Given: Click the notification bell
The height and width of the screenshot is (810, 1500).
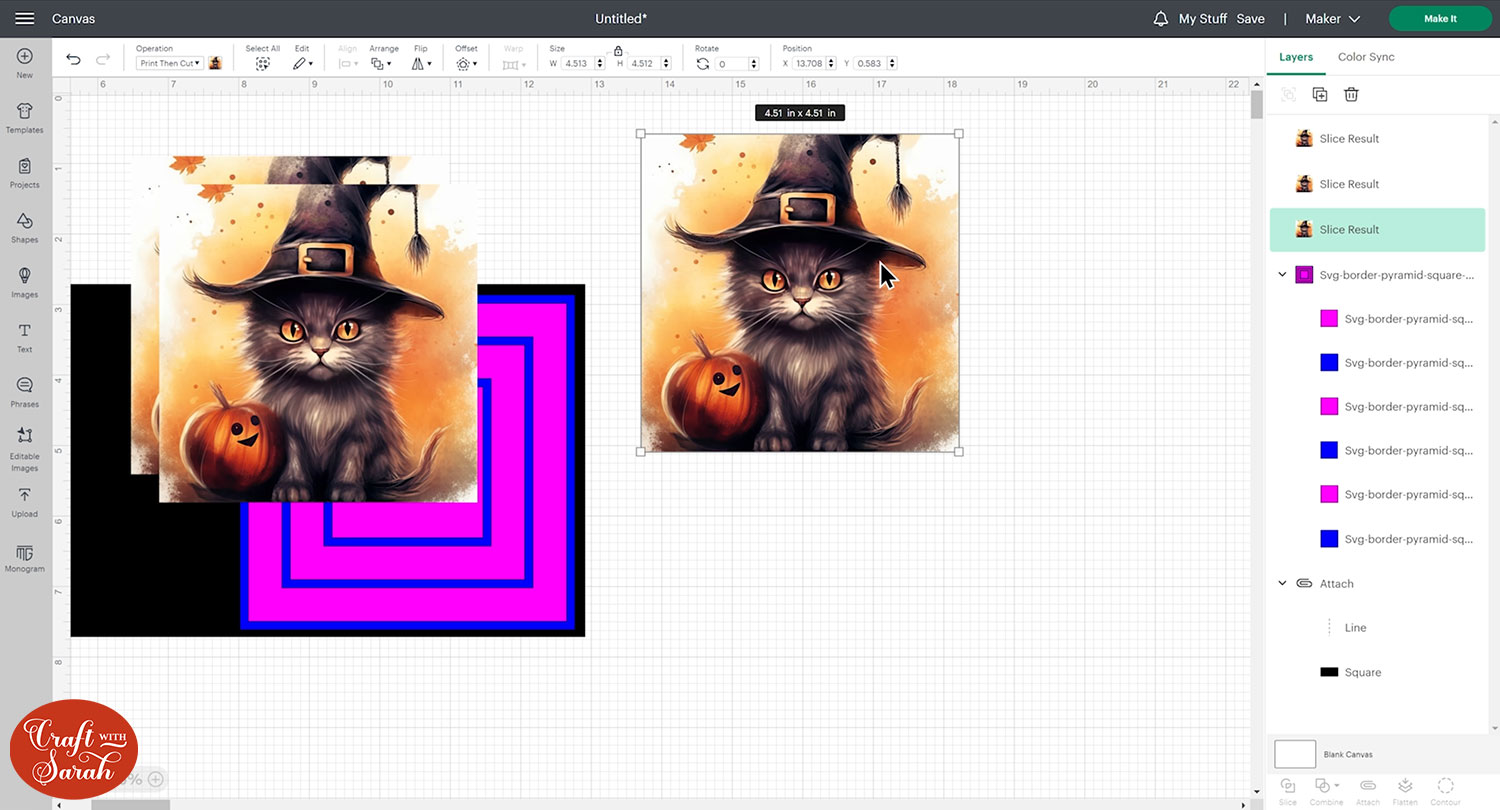Looking at the screenshot, I should coord(1160,18).
